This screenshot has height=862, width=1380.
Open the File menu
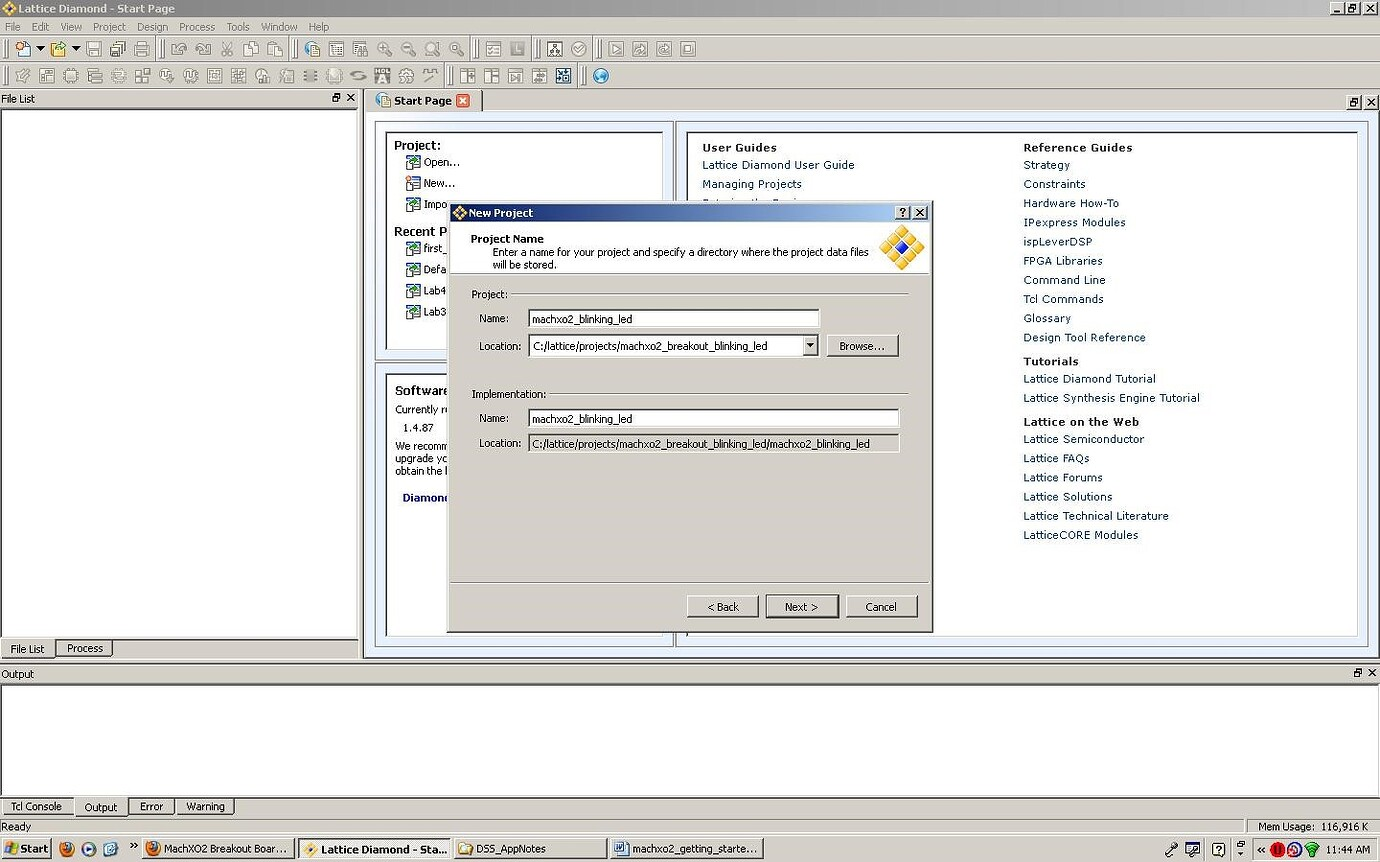12,27
